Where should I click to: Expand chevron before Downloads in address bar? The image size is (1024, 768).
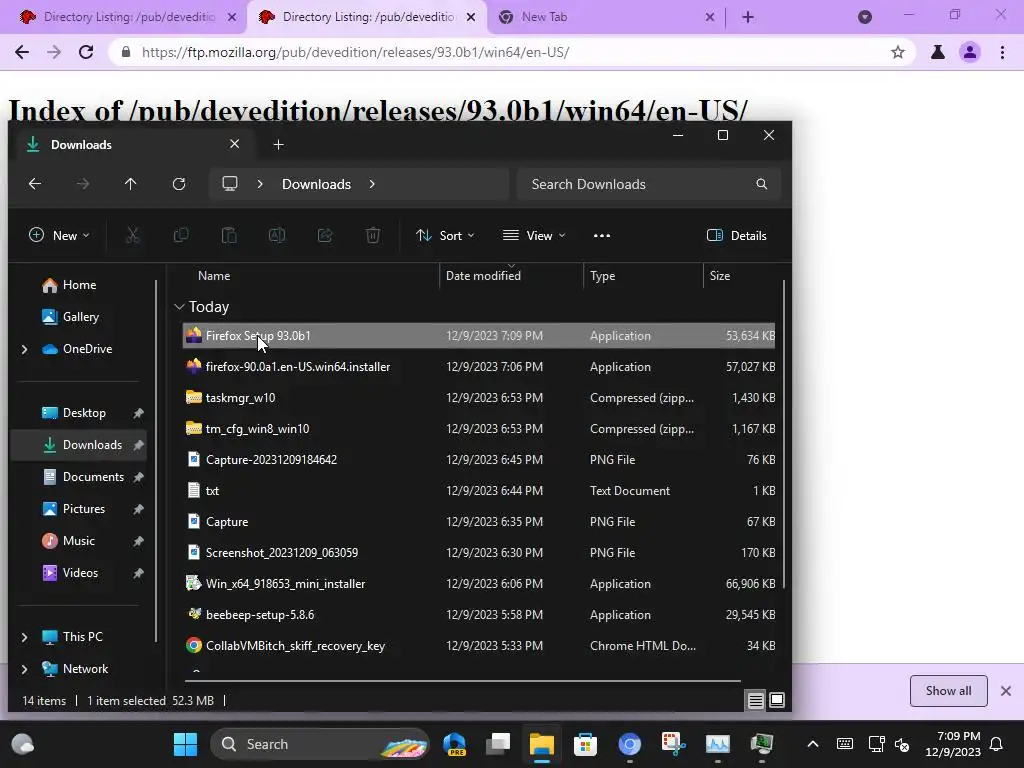tap(260, 184)
